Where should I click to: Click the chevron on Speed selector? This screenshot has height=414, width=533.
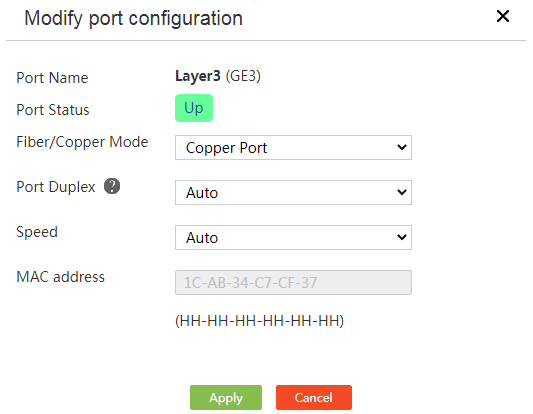pyautogui.click(x=402, y=237)
